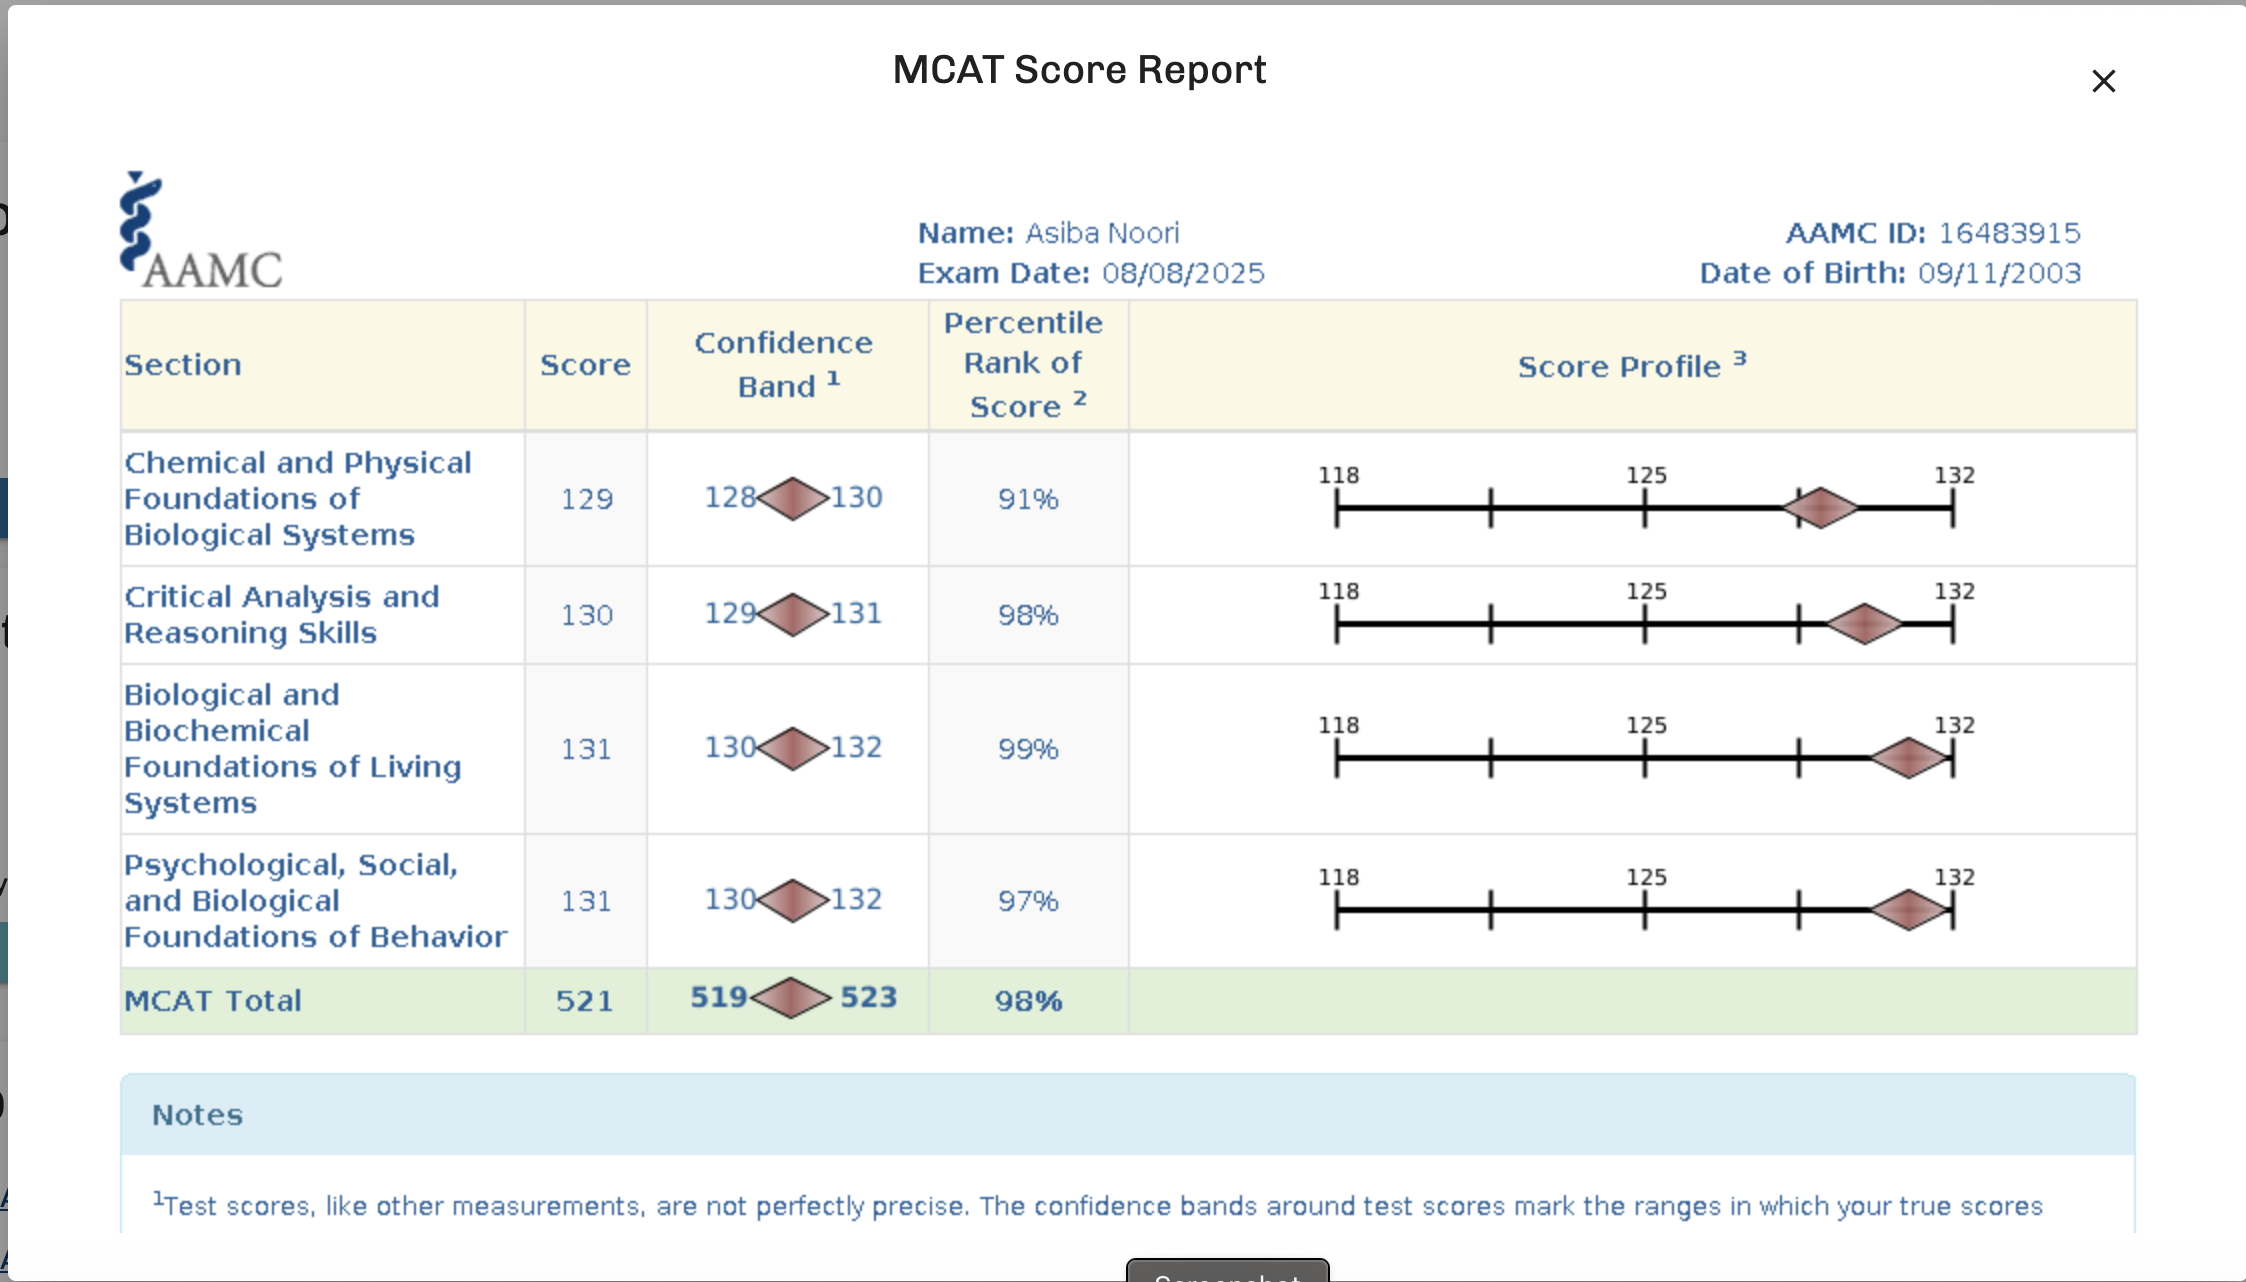Image resolution: width=2246 pixels, height=1282 pixels.
Task: Click the MCAT Total row label
Action: [213, 1001]
